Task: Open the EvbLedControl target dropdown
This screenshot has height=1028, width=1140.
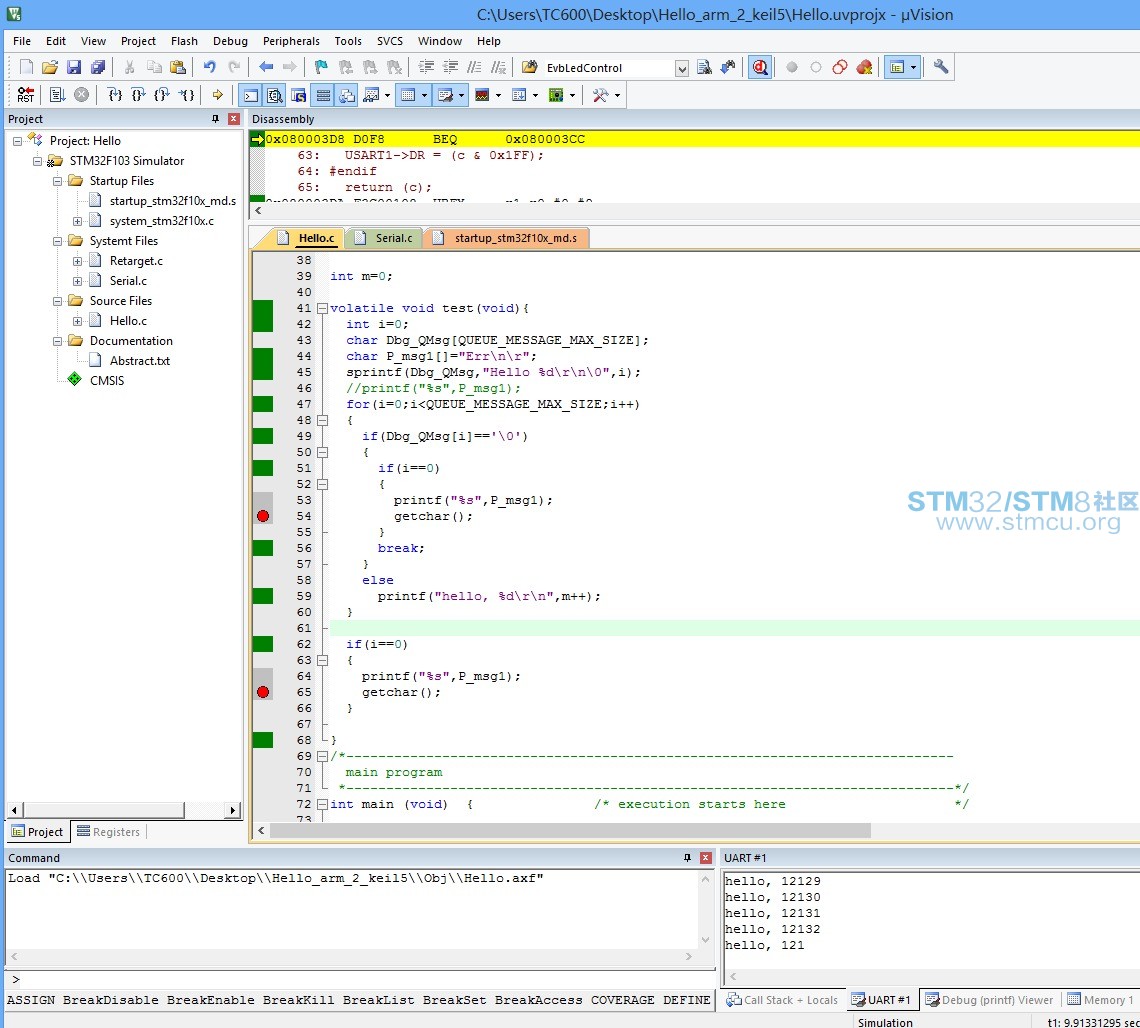Action: 681,68
